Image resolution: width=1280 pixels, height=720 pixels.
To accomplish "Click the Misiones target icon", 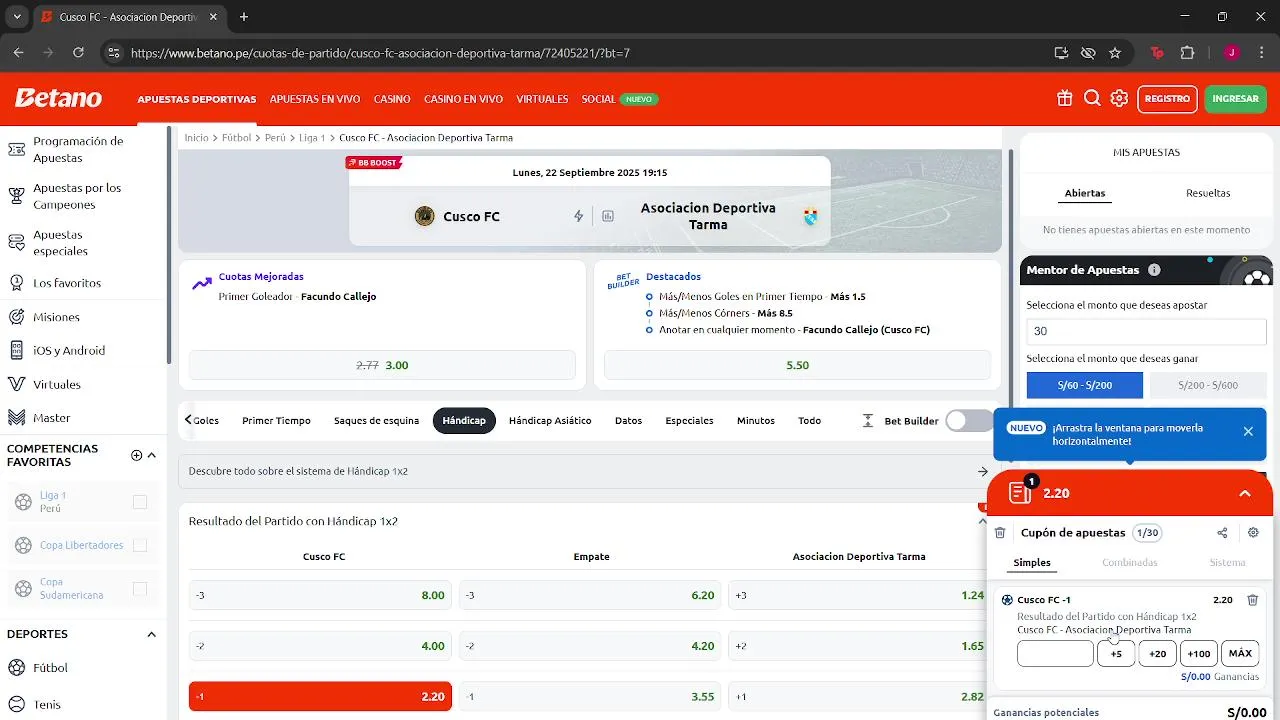I will (x=16, y=317).
